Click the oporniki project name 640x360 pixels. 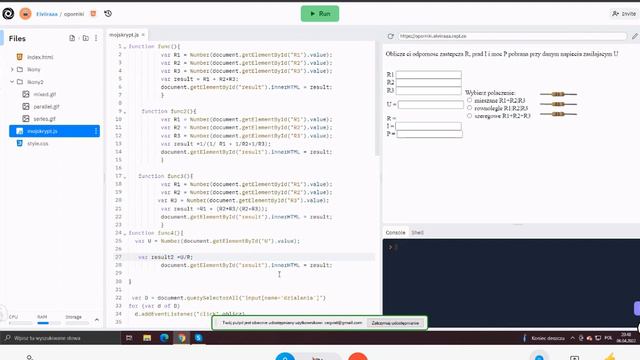[x=74, y=14]
